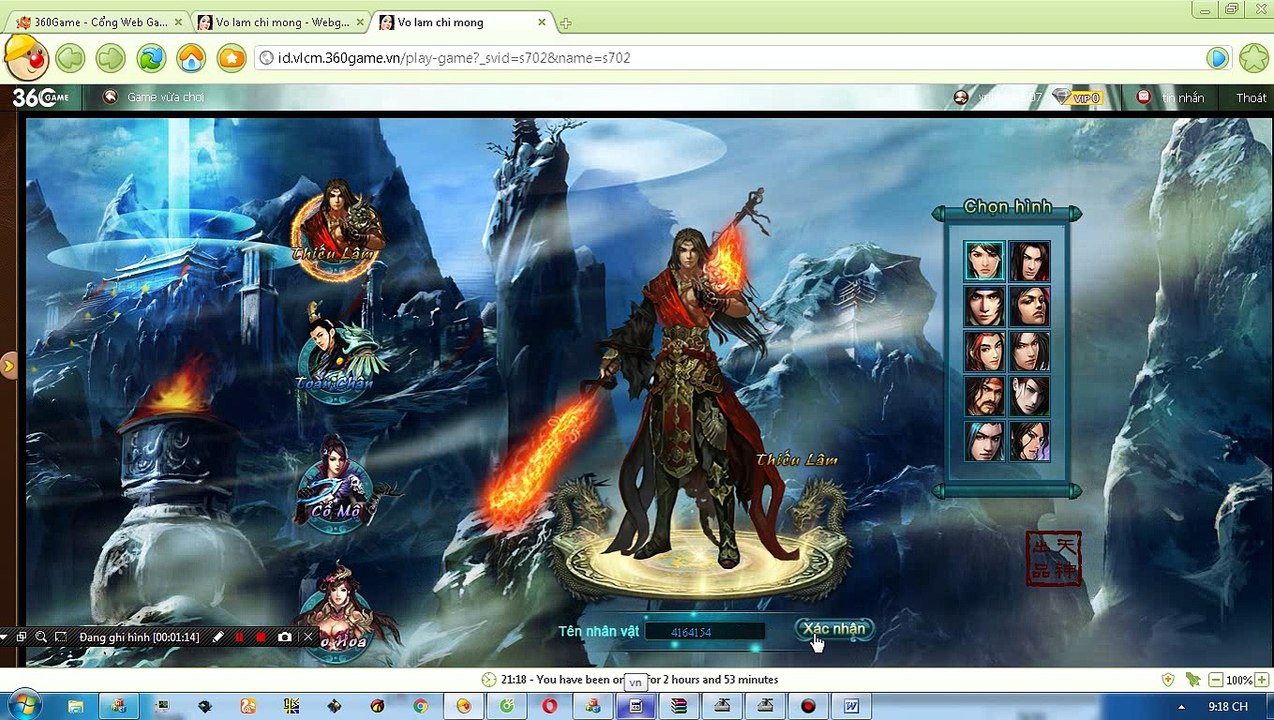Image resolution: width=1274 pixels, height=720 pixels.
Task: Expand the left side panel orange arrow
Action: pyautogui.click(x=8, y=366)
